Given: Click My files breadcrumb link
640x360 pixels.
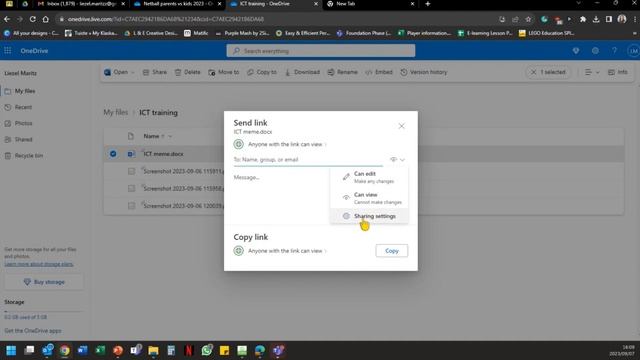Looking at the screenshot, I should pos(116,112).
